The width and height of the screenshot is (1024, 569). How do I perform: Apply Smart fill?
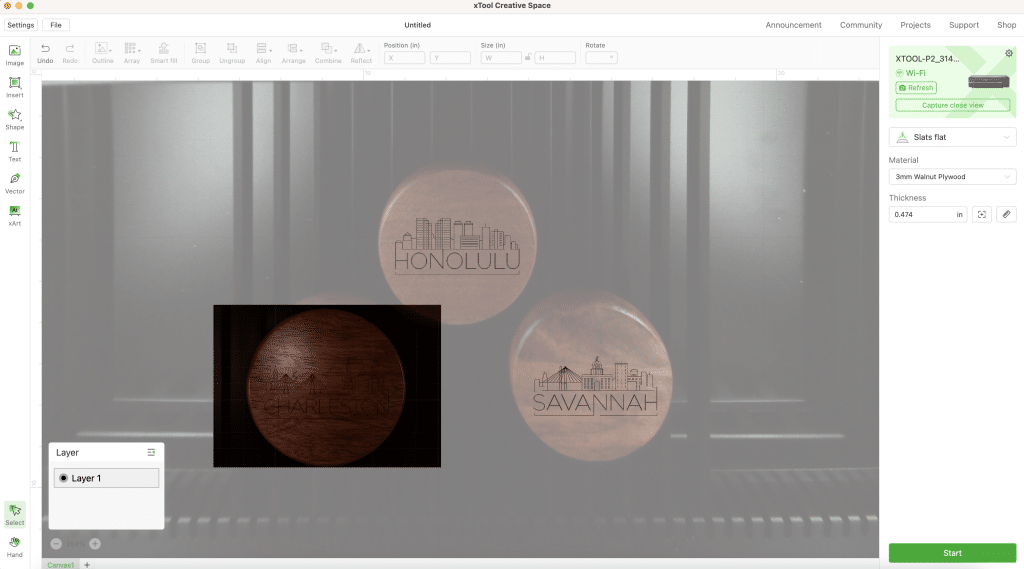(163, 53)
